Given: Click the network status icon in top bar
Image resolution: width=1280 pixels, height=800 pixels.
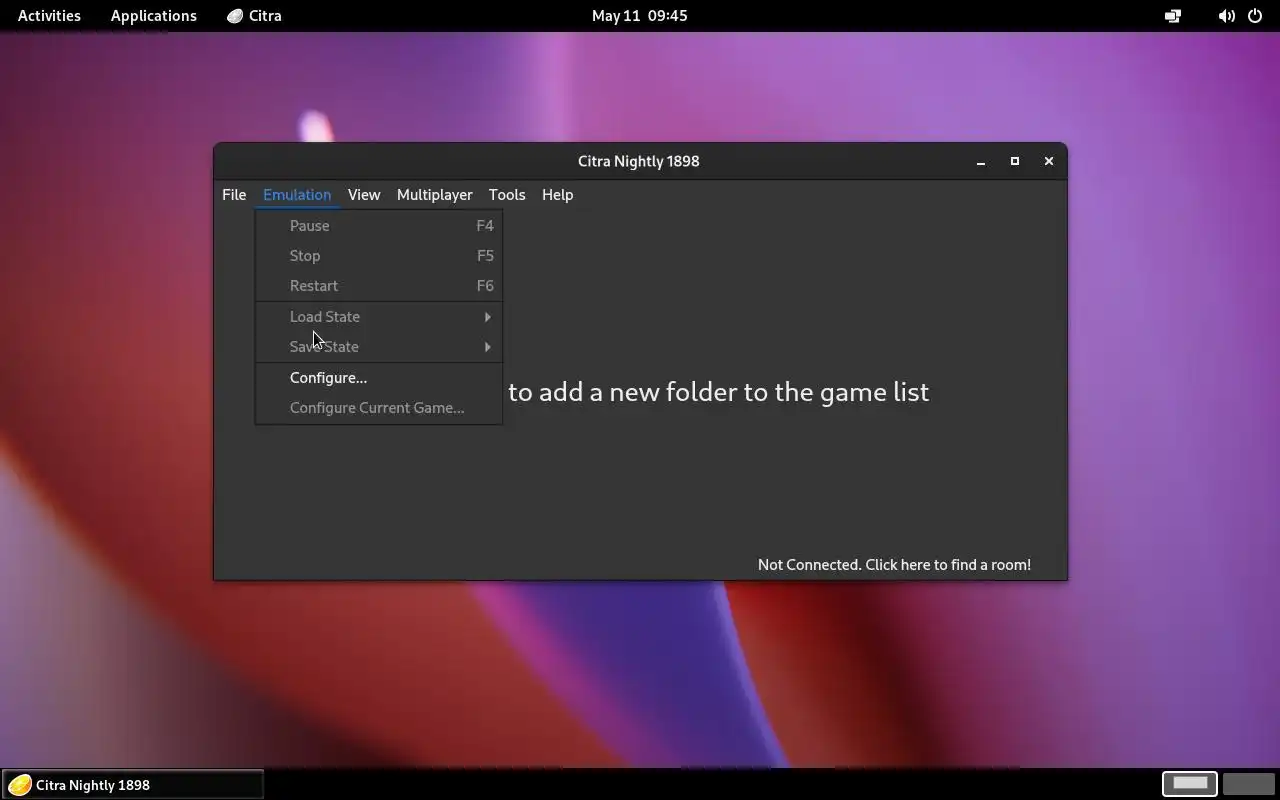Looking at the screenshot, I should click(x=1173, y=16).
